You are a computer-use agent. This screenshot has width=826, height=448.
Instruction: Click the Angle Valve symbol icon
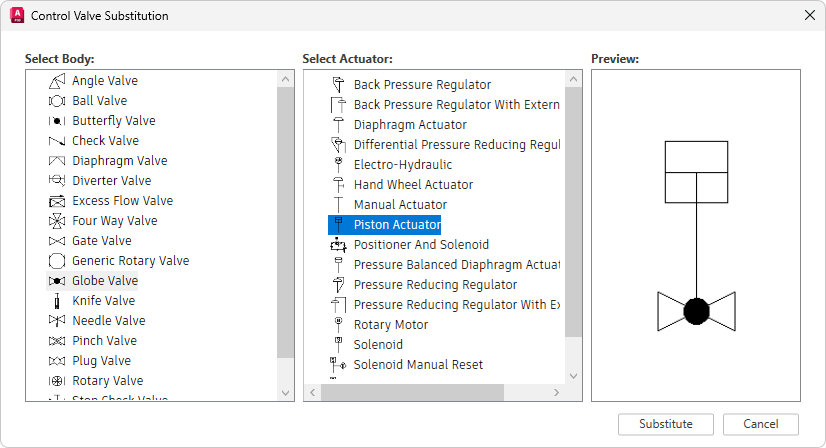point(57,81)
